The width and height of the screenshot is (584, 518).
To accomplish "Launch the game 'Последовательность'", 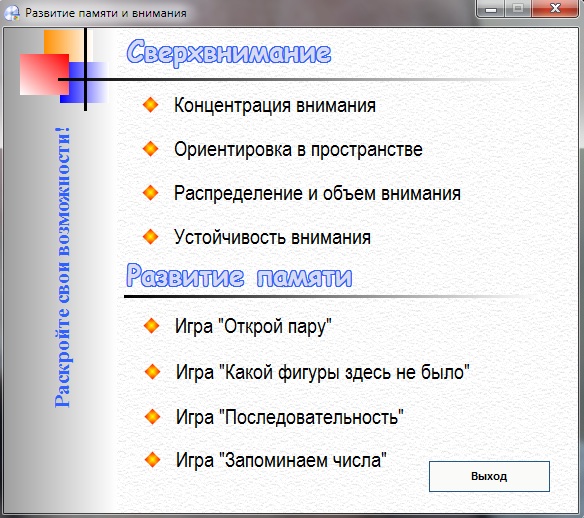I will coord(290,417).
